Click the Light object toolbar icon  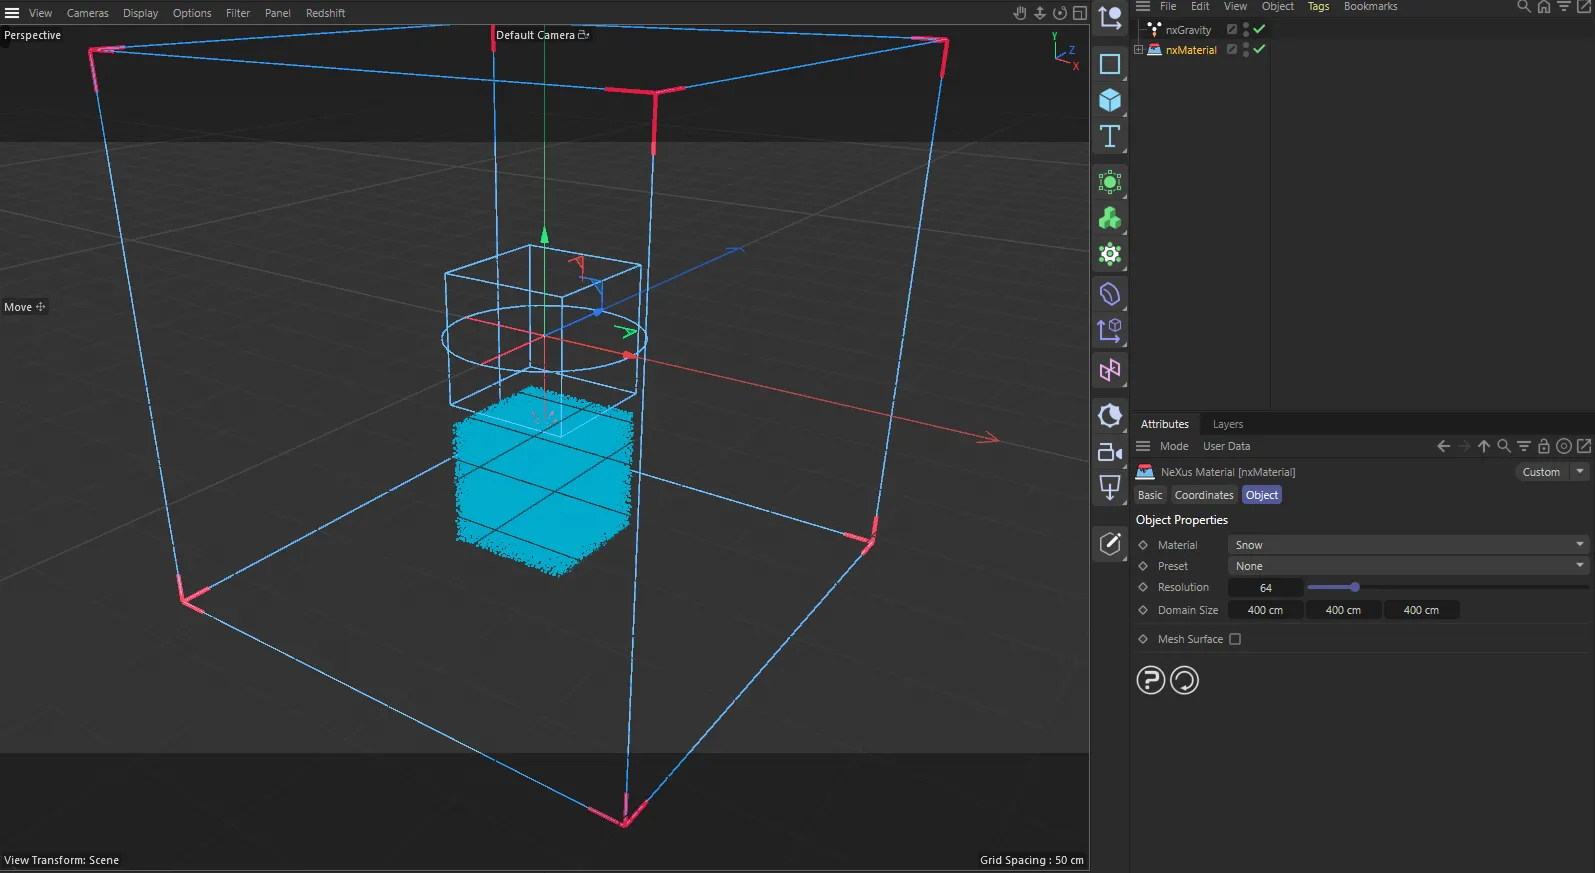(x=1110, y=416)
